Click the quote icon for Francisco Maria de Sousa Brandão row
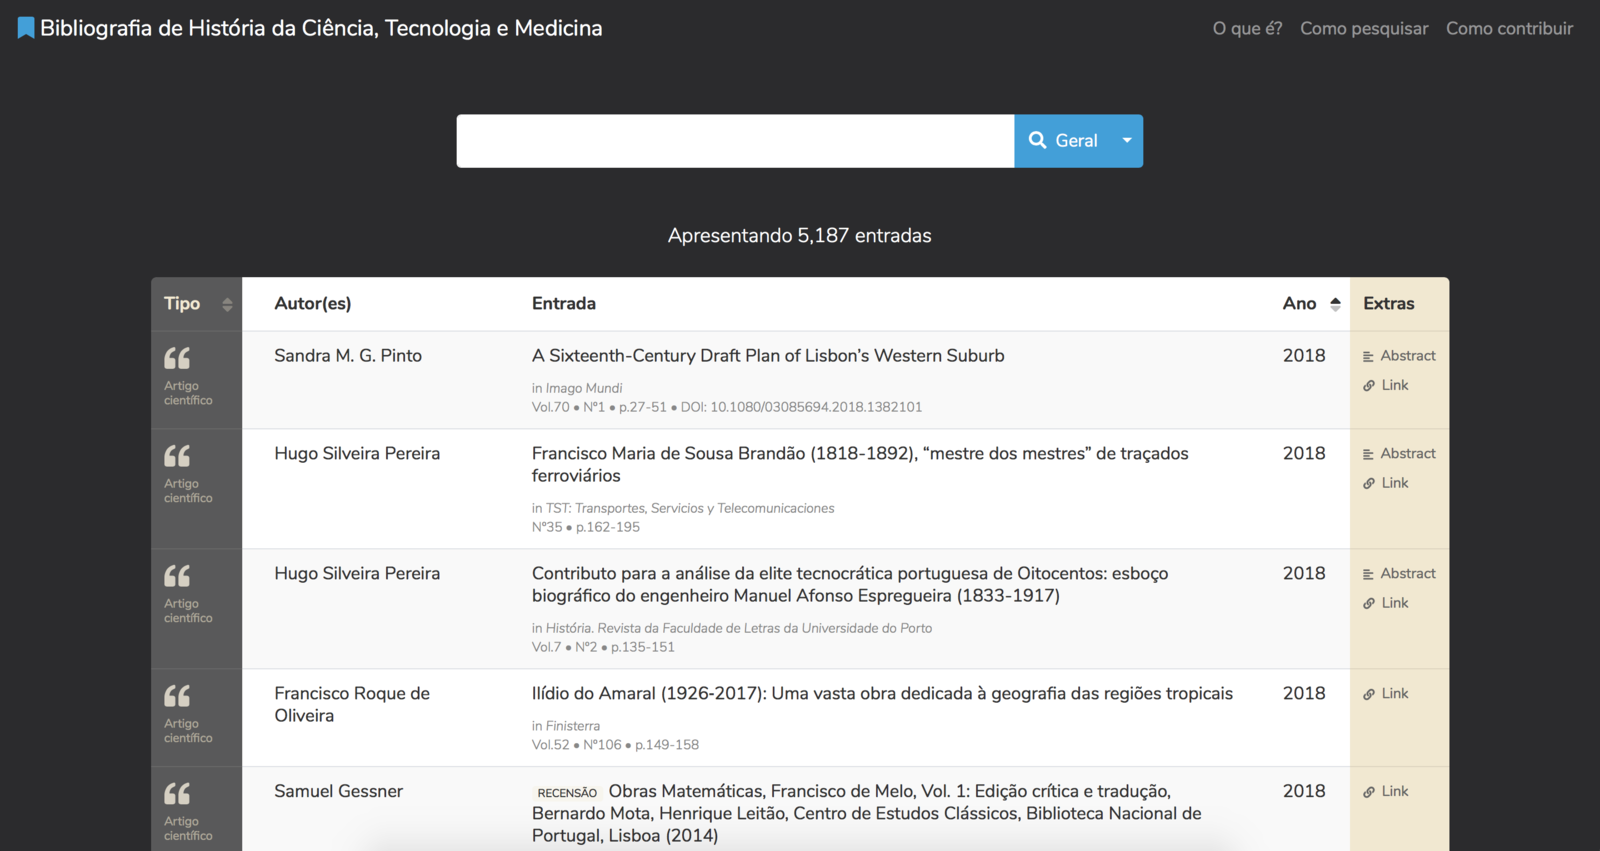1600x851 pixels. point(177,456)
